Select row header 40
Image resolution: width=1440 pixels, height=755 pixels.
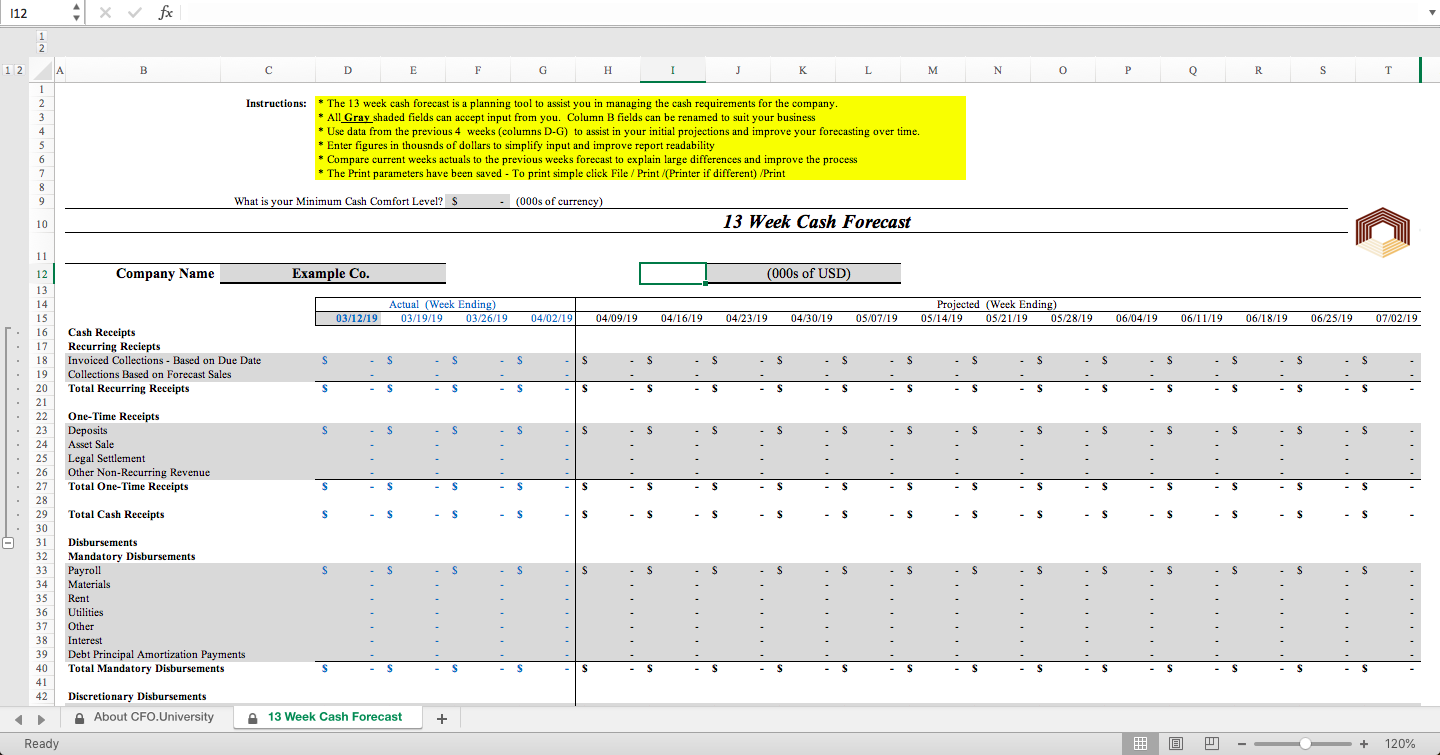click(41, 668)
